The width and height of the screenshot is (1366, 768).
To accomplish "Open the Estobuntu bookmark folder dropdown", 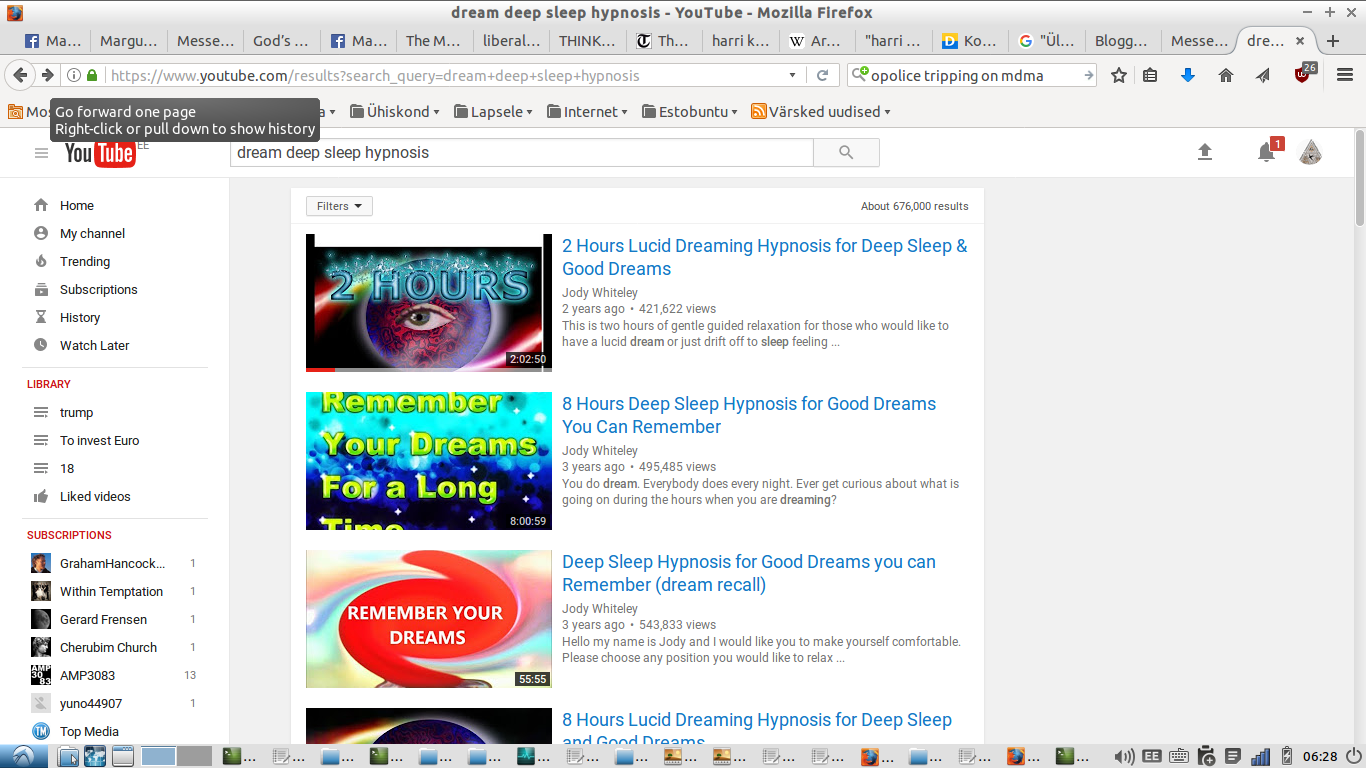I will coord(689,112).
